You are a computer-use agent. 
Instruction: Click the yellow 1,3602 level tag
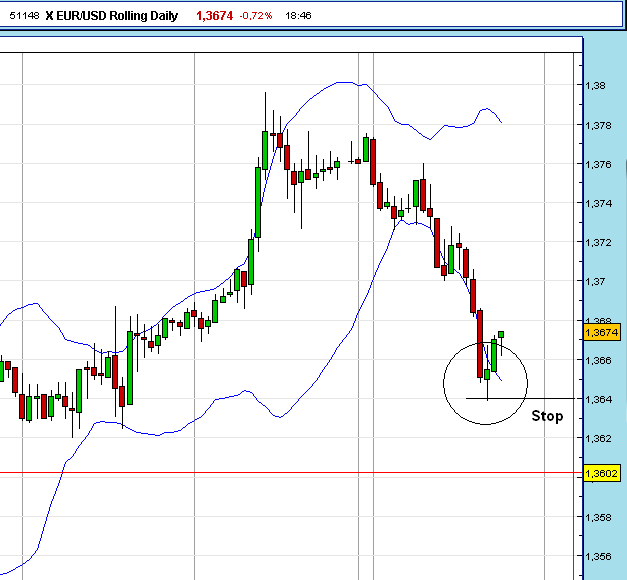(x=602, y=473)
